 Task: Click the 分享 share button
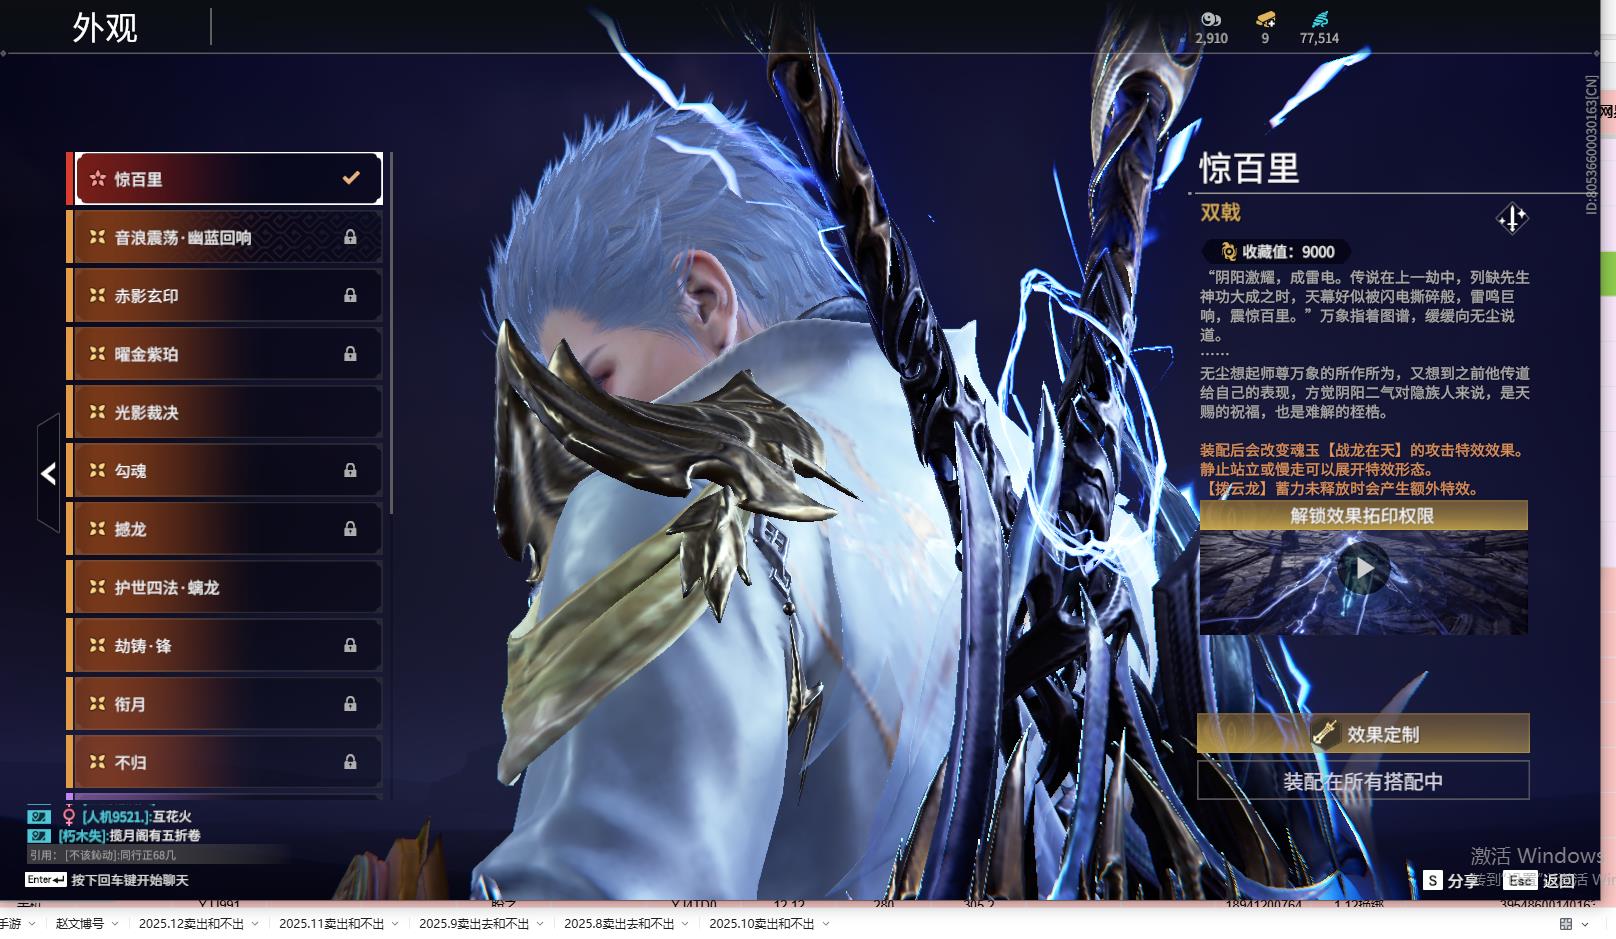(1452, 880)
